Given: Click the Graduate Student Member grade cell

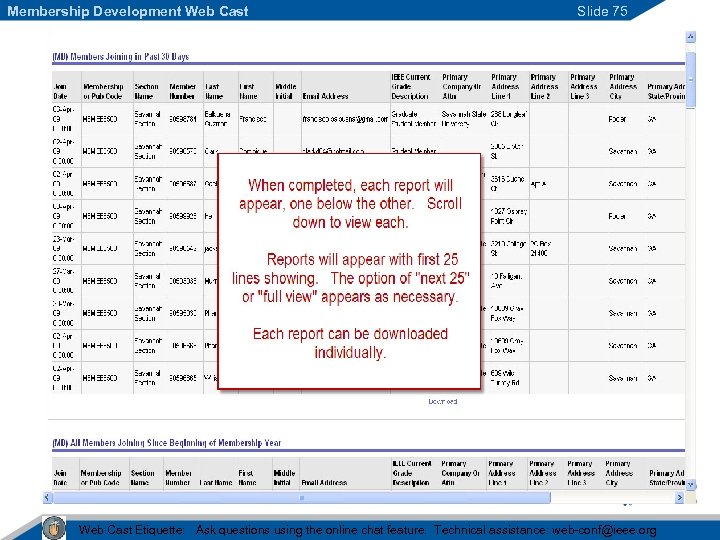Looking at the screenshot, I should [413, 119].
